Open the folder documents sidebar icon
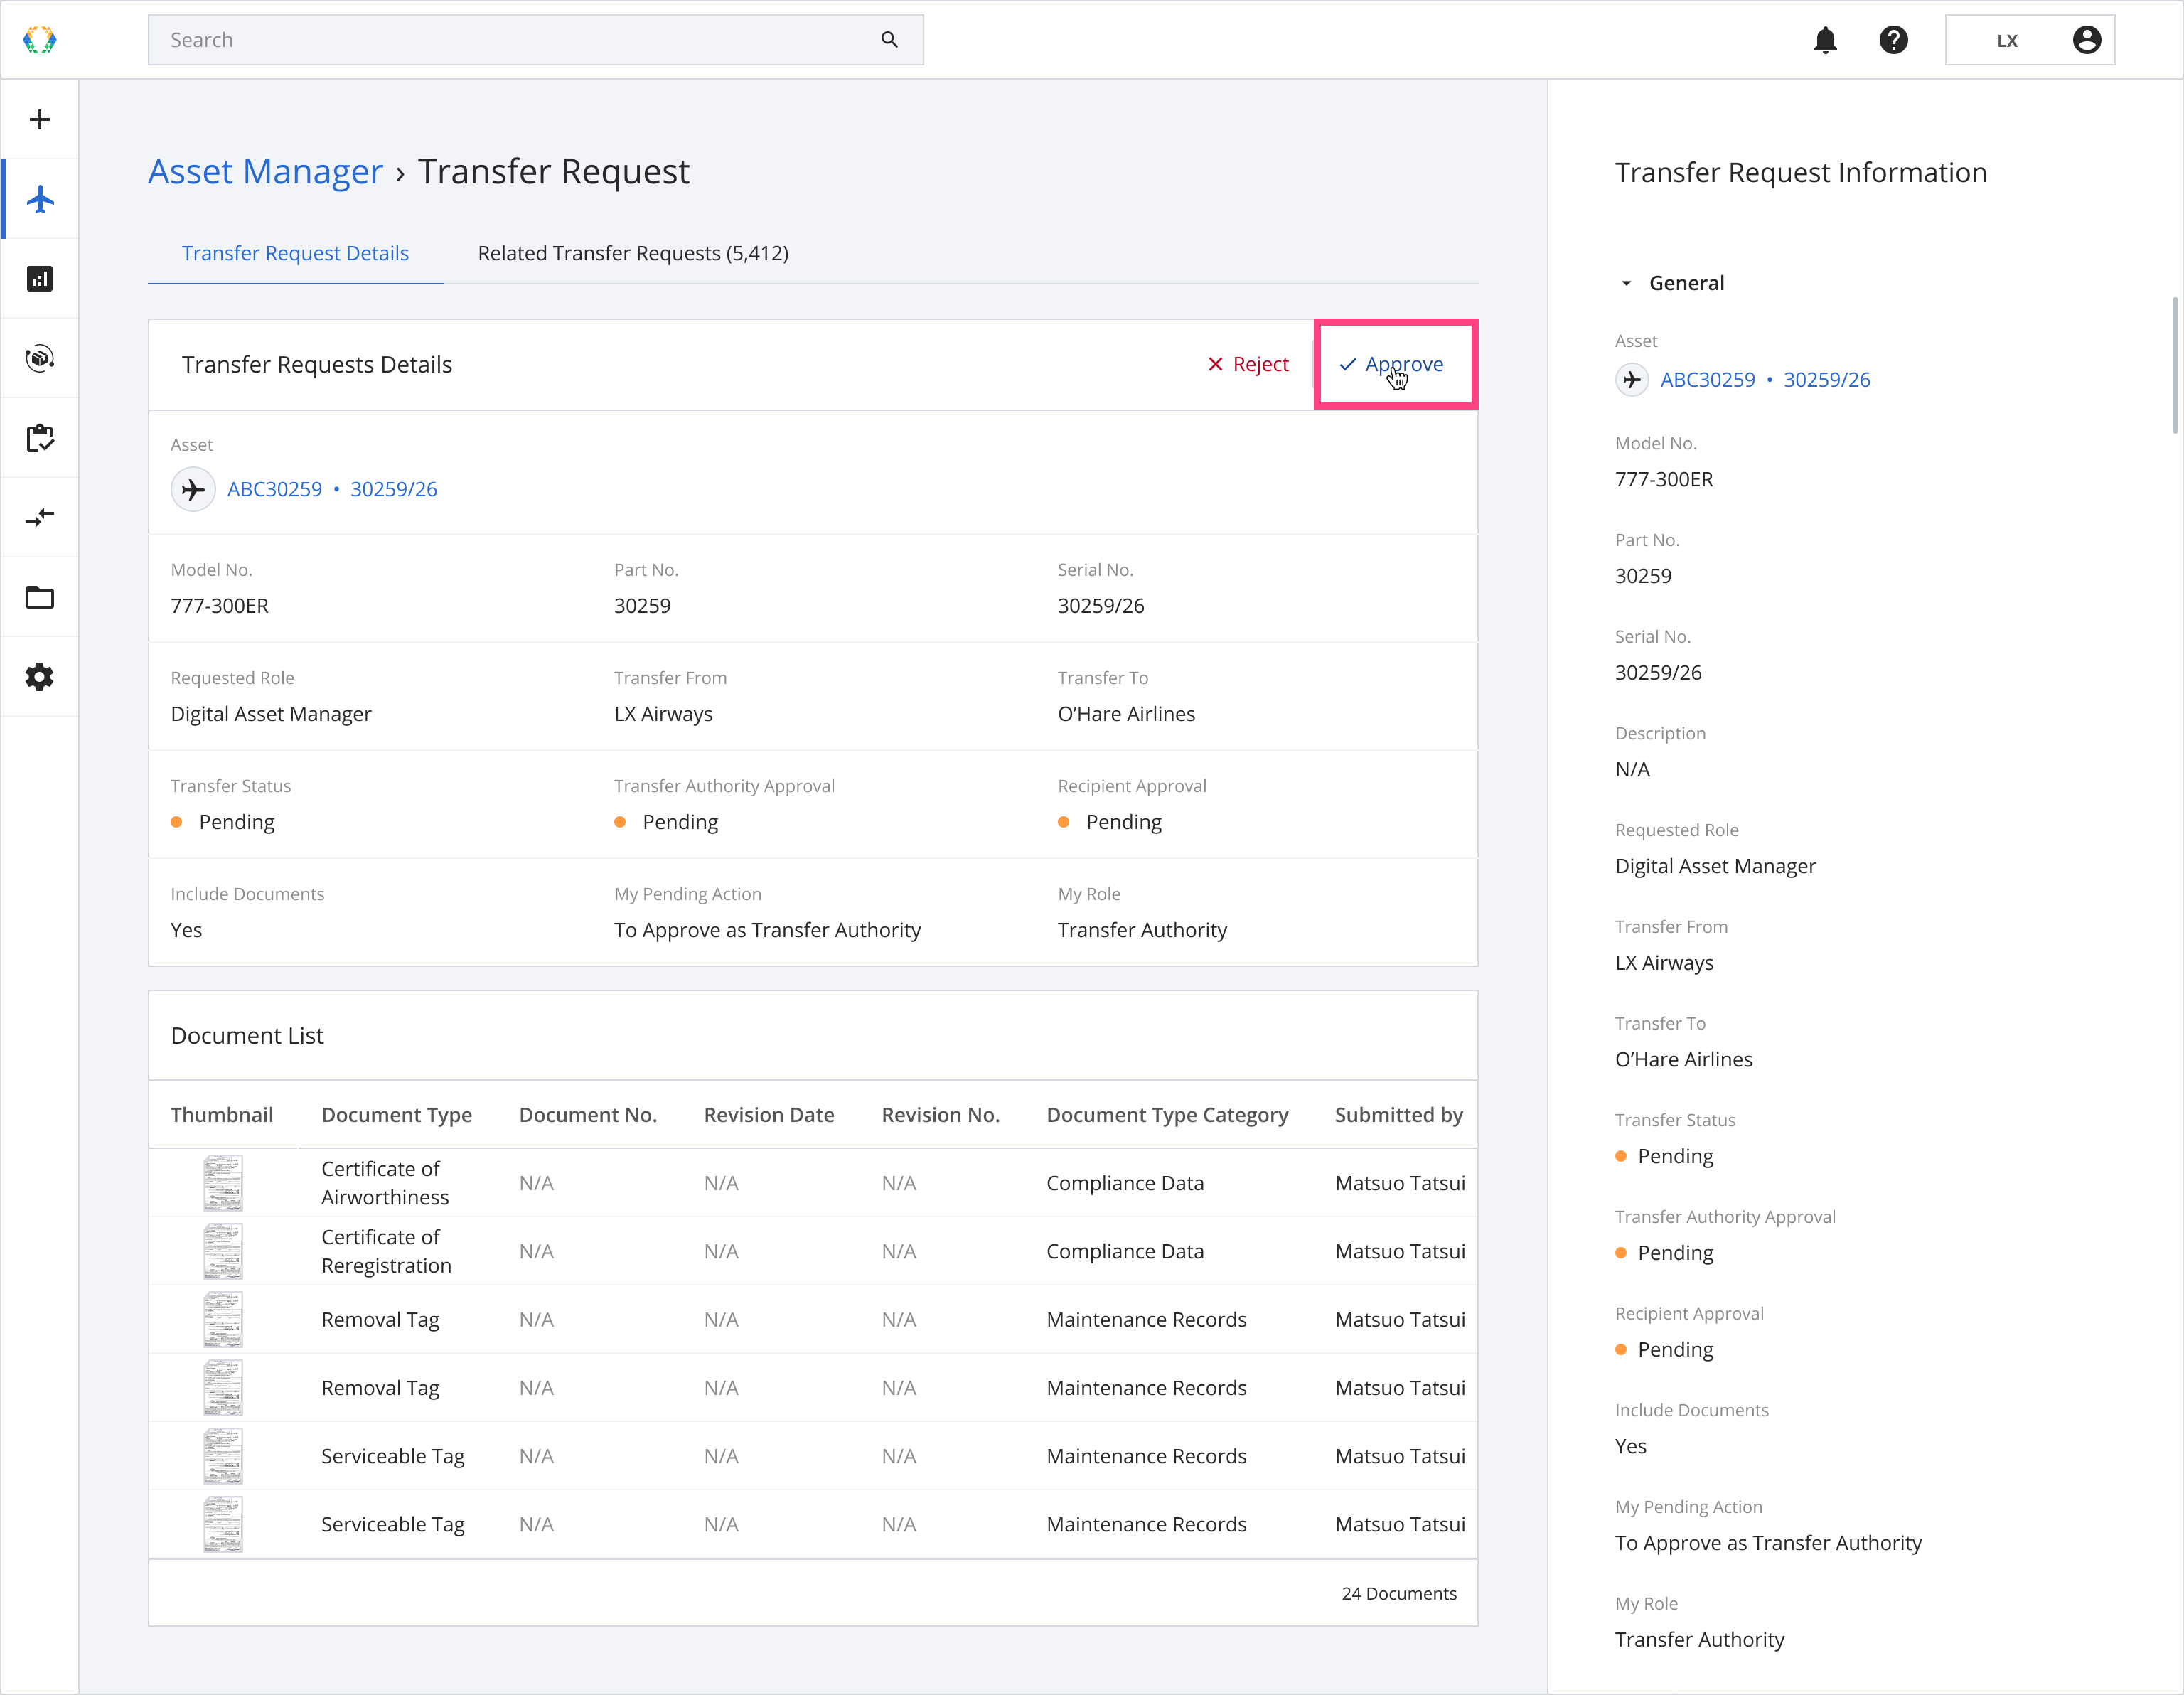Image resolution: width=2184 pixels, height=1695 pixels. (x=40, y=598)
